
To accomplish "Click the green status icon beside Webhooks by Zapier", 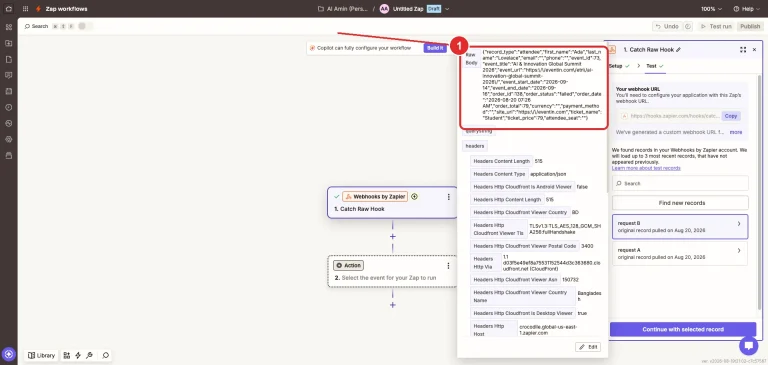I will [414, 196].
